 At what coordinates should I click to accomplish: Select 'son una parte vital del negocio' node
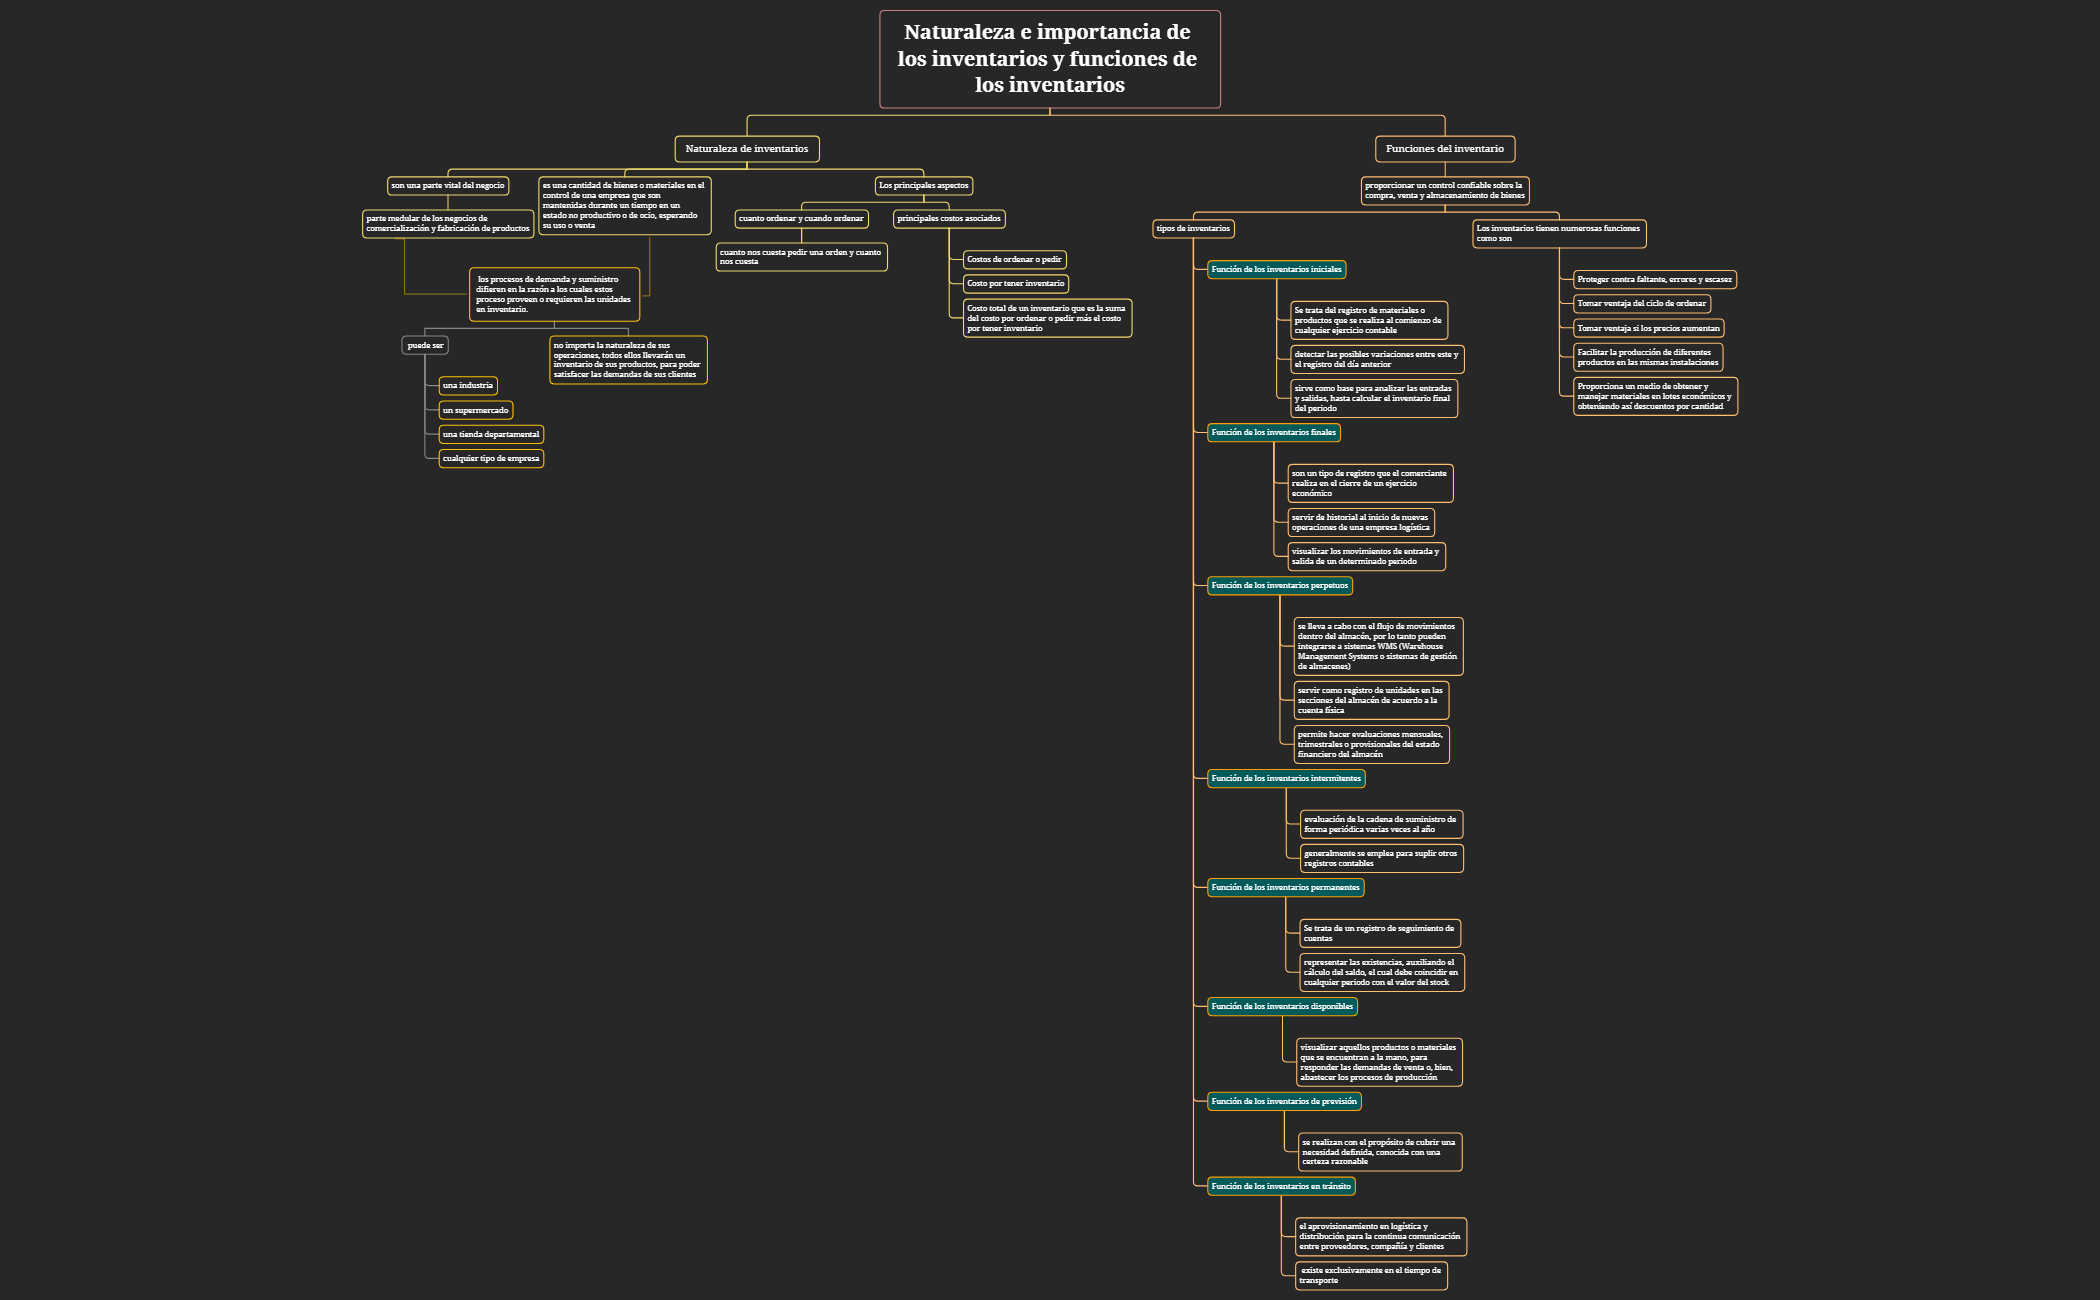(x=447, y=186)
